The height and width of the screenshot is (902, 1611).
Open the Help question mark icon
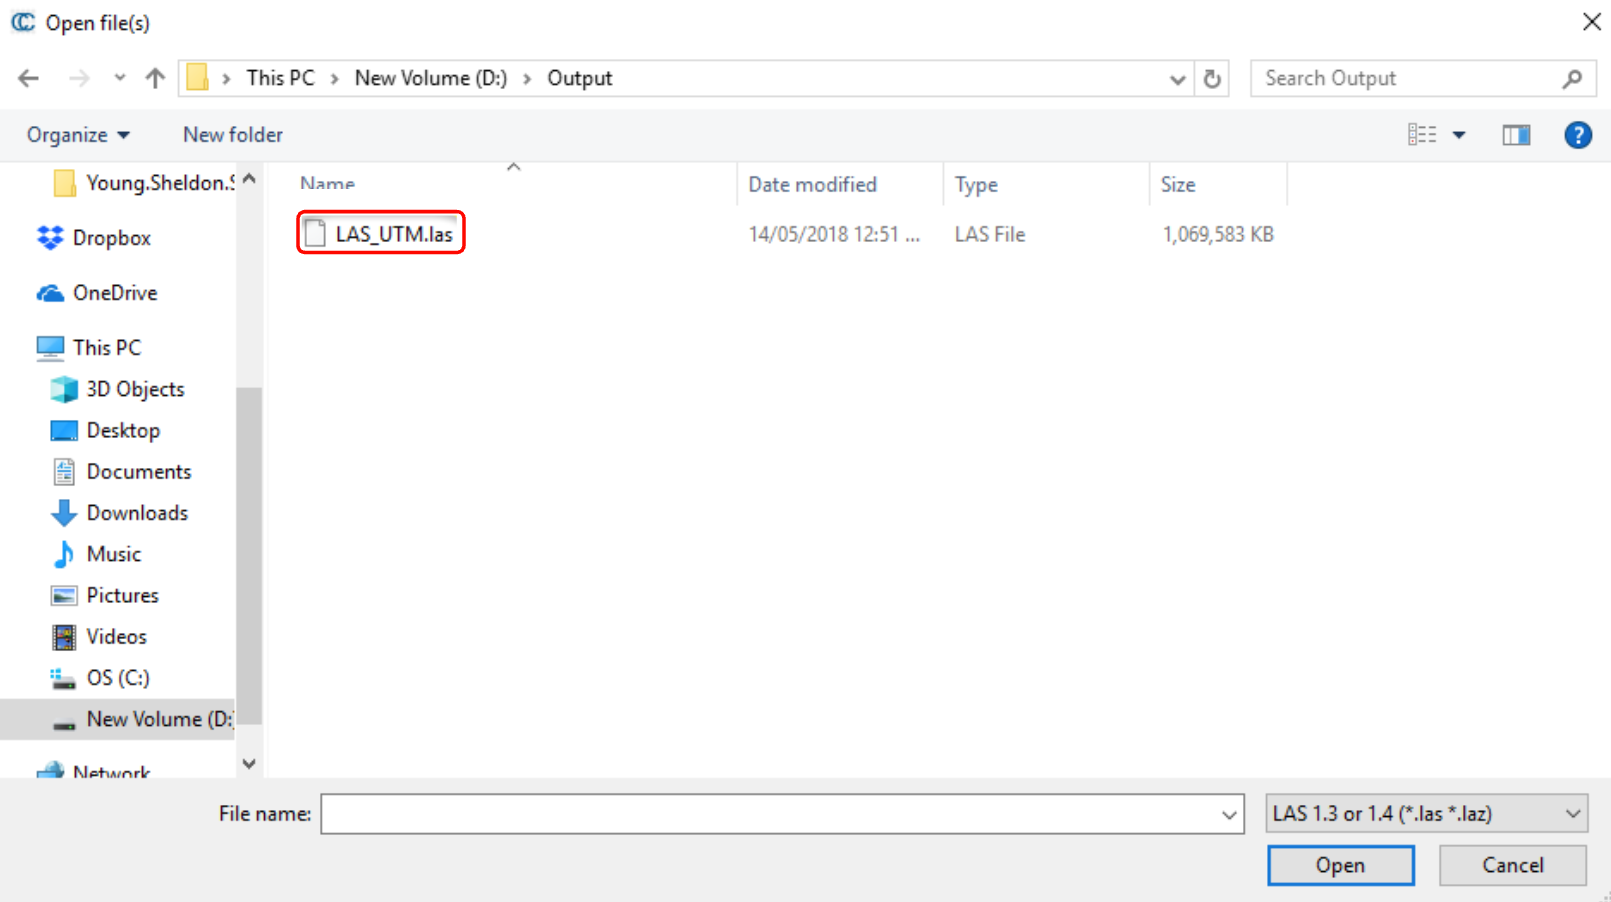coord(1577,135)
